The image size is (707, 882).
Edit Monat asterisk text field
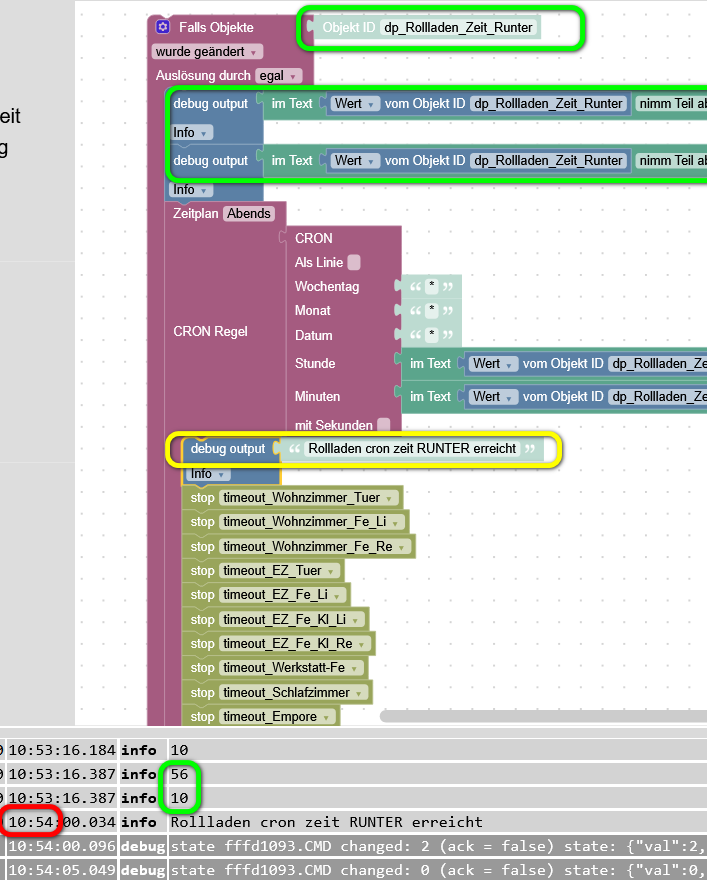point(431,310)
